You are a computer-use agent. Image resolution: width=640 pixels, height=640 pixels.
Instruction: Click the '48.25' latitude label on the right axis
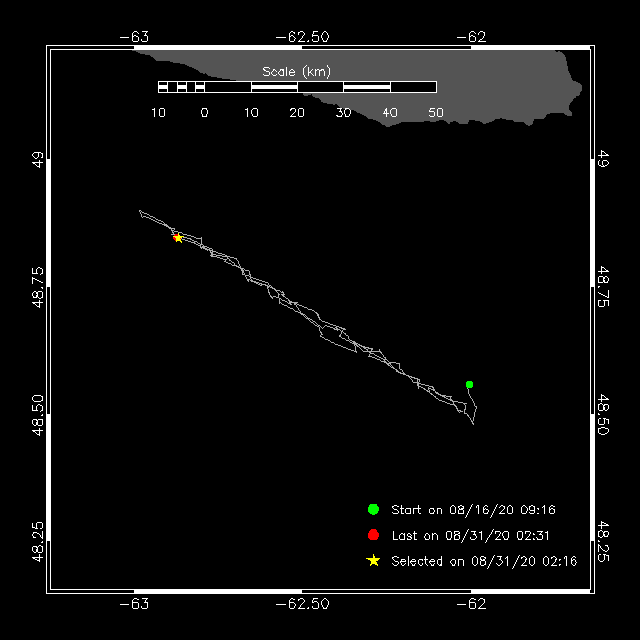pos(603,542)
